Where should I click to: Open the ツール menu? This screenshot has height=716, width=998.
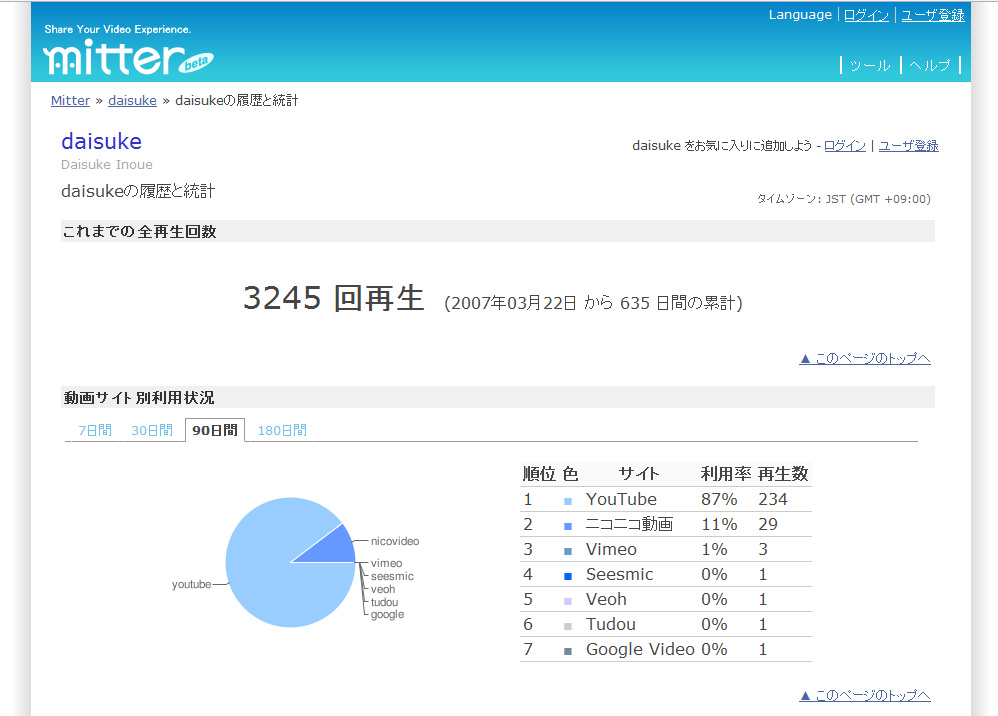pos(869,65)
